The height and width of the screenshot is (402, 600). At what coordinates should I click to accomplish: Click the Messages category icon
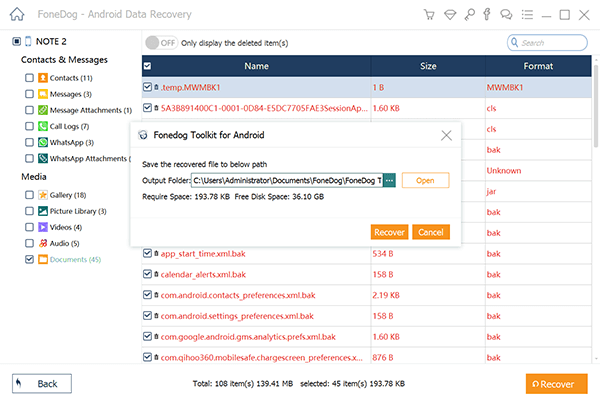[x=43, y=94]
